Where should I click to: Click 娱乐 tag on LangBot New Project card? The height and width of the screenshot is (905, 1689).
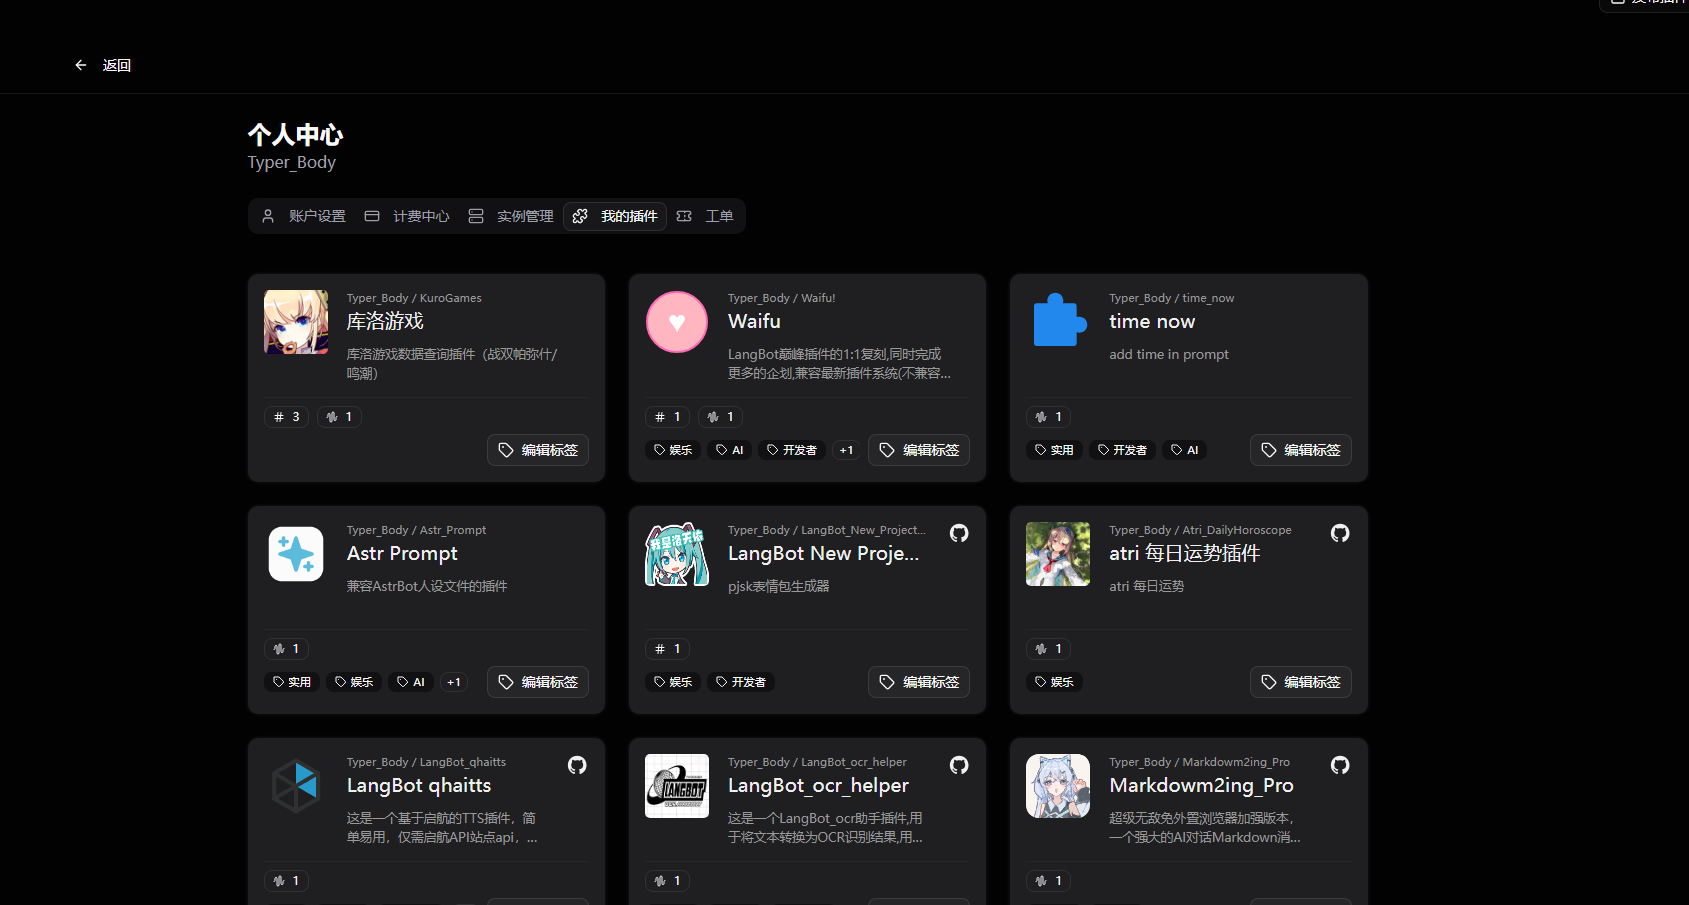point(673,682)
